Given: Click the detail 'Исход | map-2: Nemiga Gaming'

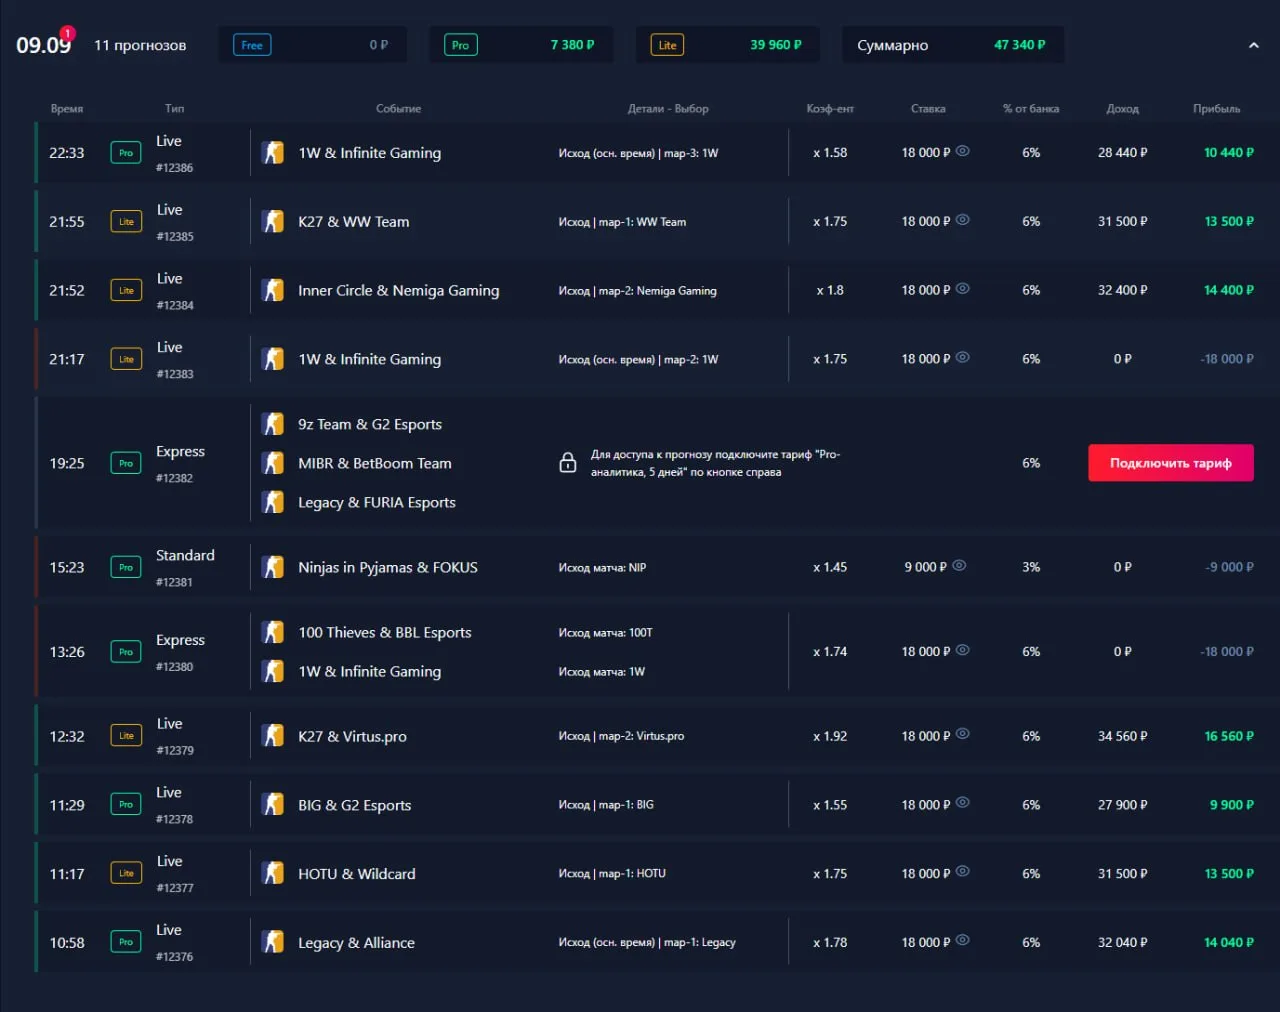Looking at the screenshot, I should [638, 291].
